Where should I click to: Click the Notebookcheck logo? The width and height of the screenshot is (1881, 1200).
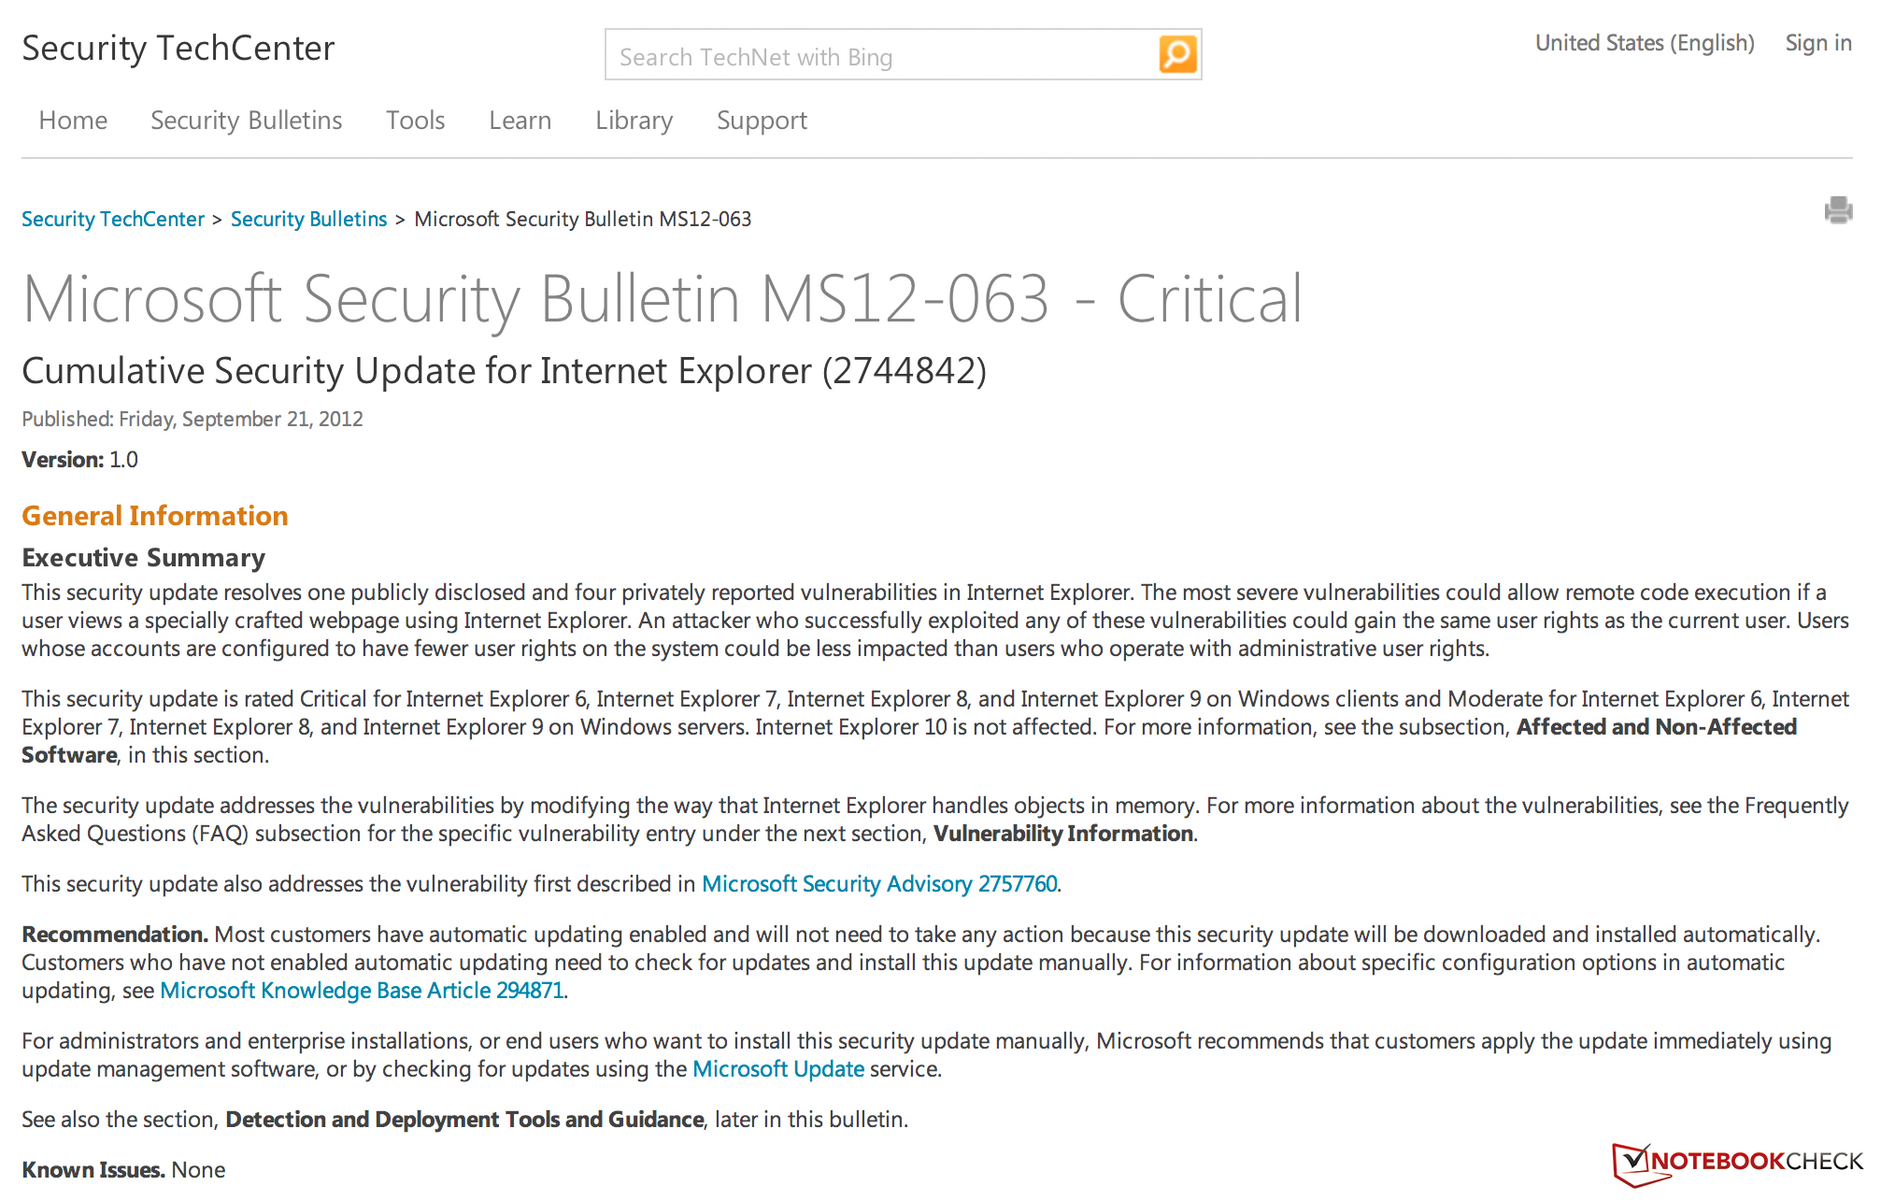point(1738,1162)
